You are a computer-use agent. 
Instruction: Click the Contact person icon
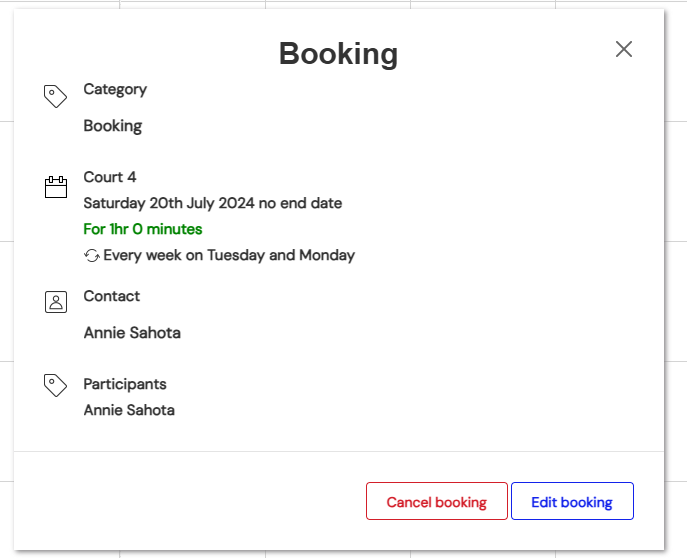pos(56,302)
